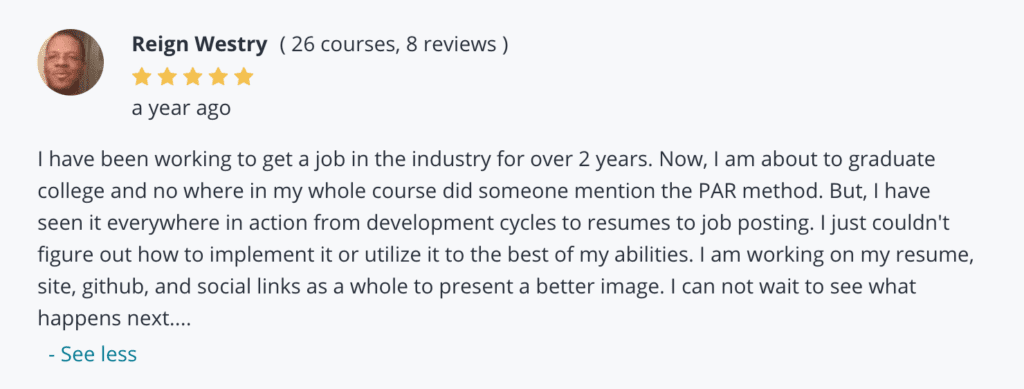Viewport: 1024px width, 389px height.
Task: Click the 'a year ago' timestamp
Action: [x=181, y=108]
